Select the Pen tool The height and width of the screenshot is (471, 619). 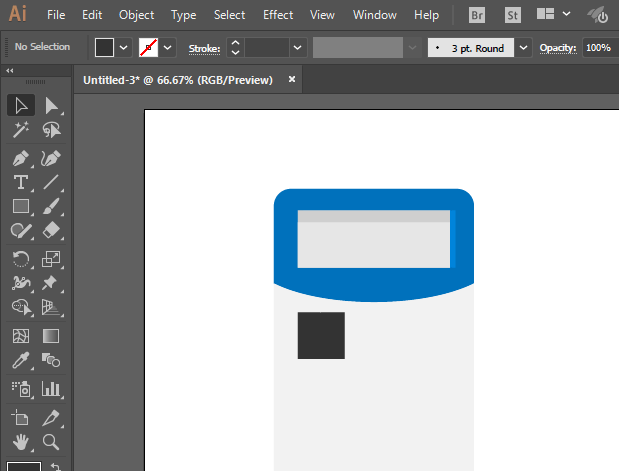[20, 158]
